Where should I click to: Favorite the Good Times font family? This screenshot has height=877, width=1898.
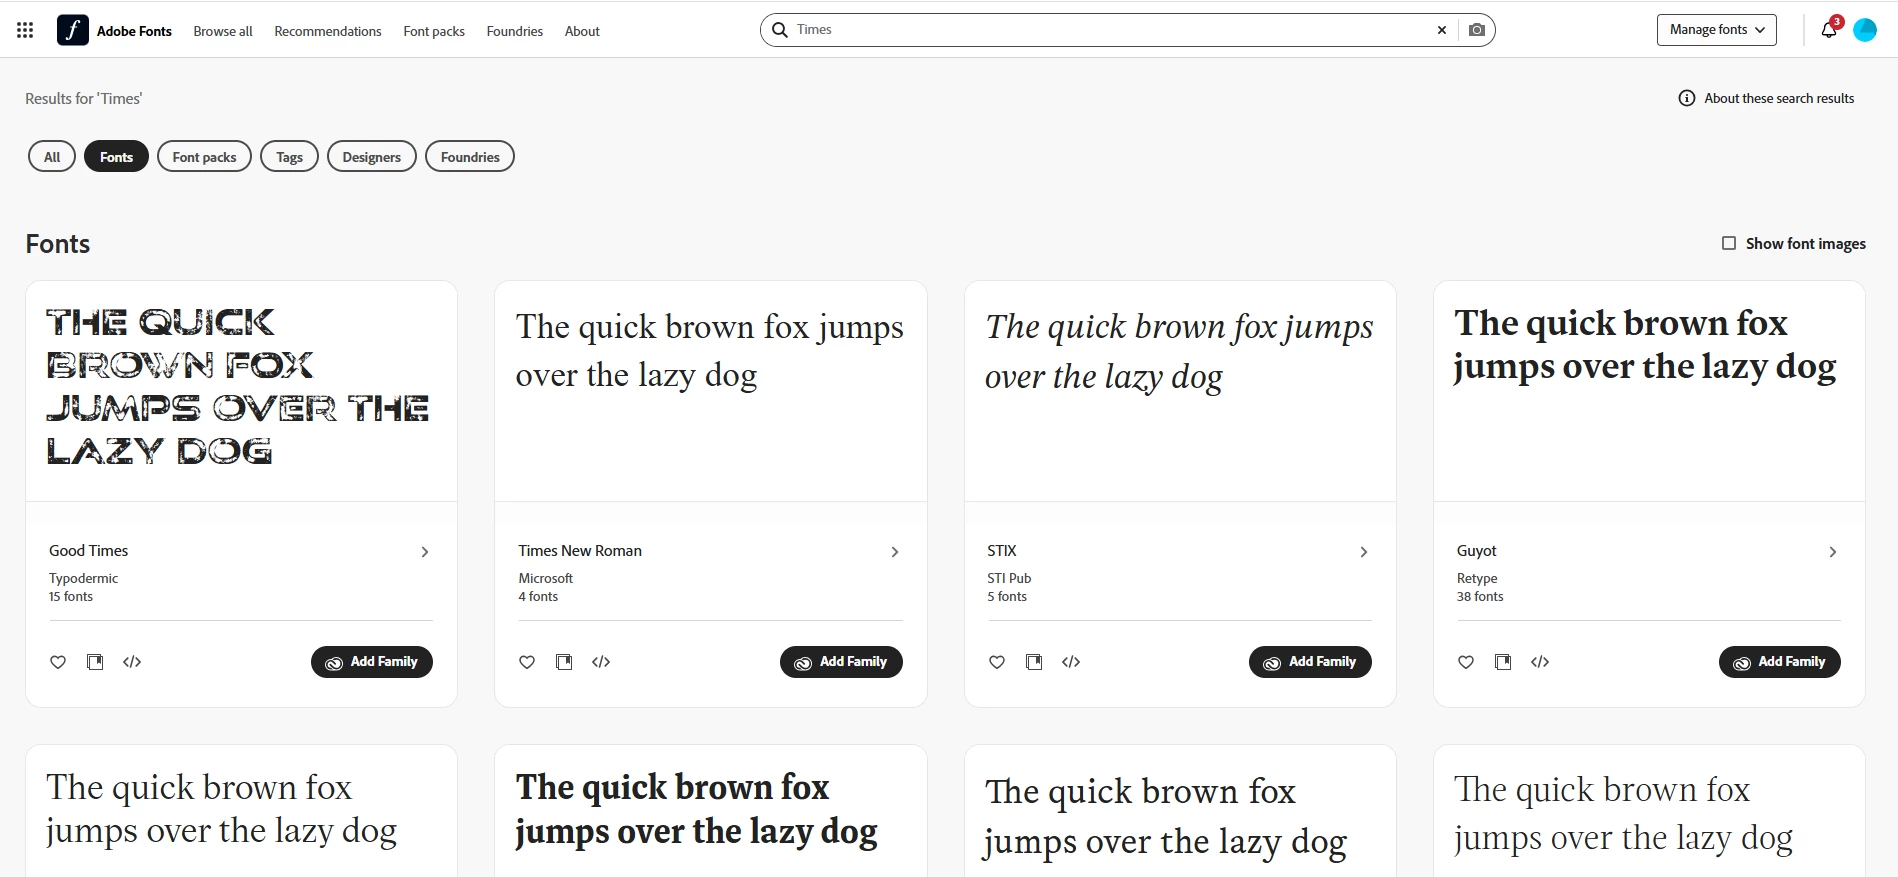(58, 662)
